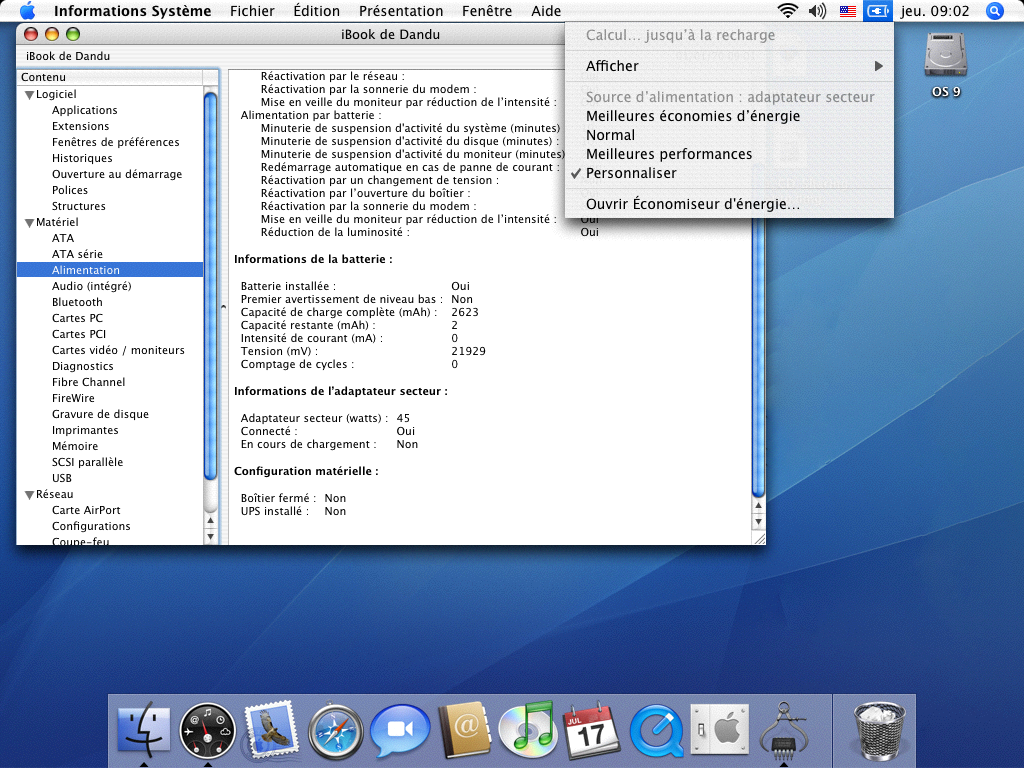This screenshot has width=1024, height=768.
Task: Select Fenêtres de préférences item
Action: pyautogui.click(x=116, y=142)
